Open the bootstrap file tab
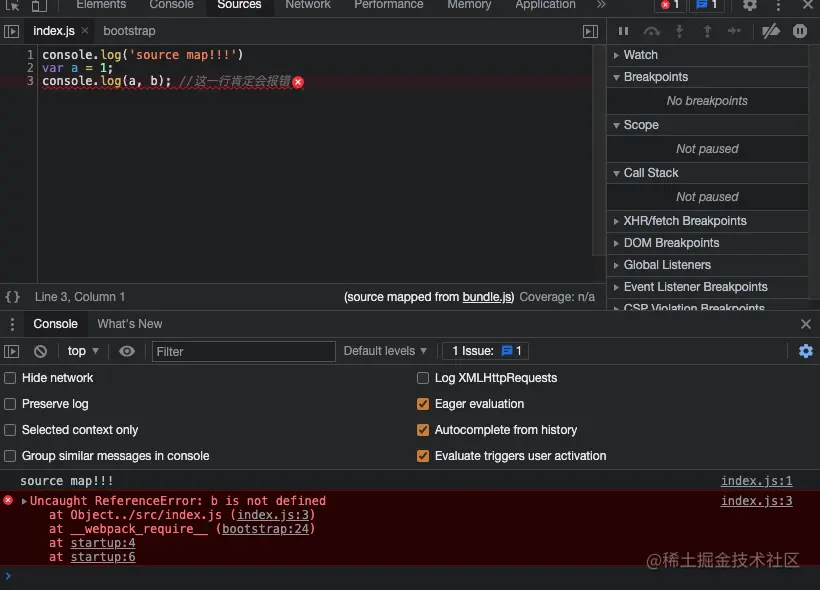The width and height of the screenshot is (820, 590). point(129,31)
